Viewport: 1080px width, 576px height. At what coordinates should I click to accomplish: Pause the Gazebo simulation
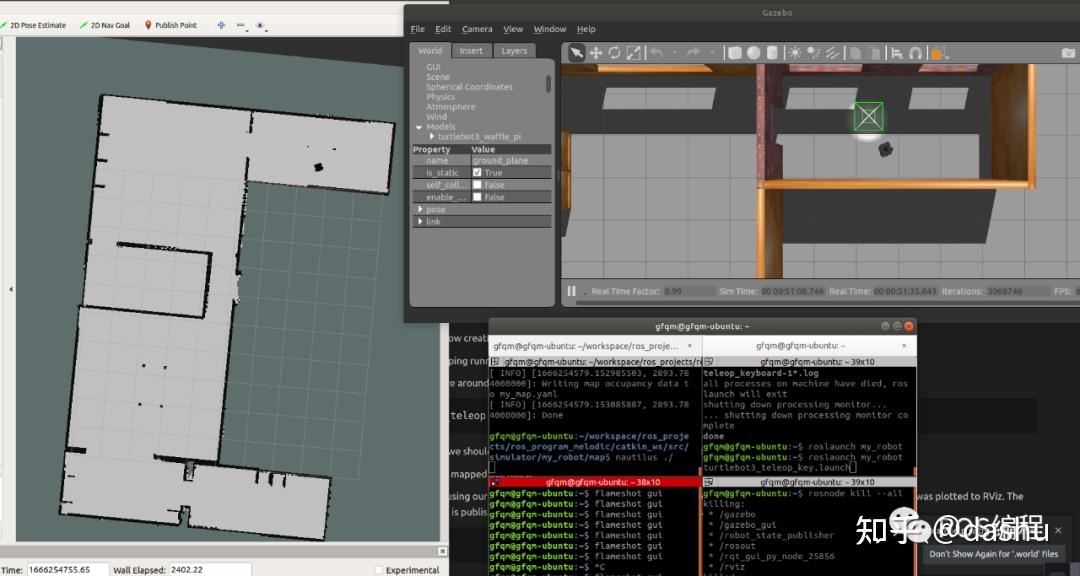pyautogui.click(x=572, y=291)
